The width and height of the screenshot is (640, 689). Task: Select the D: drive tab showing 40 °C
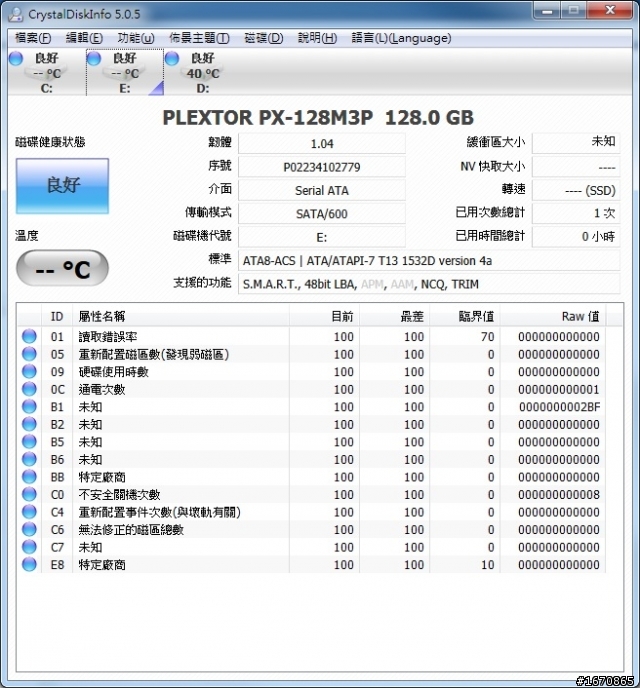point(202,73)
